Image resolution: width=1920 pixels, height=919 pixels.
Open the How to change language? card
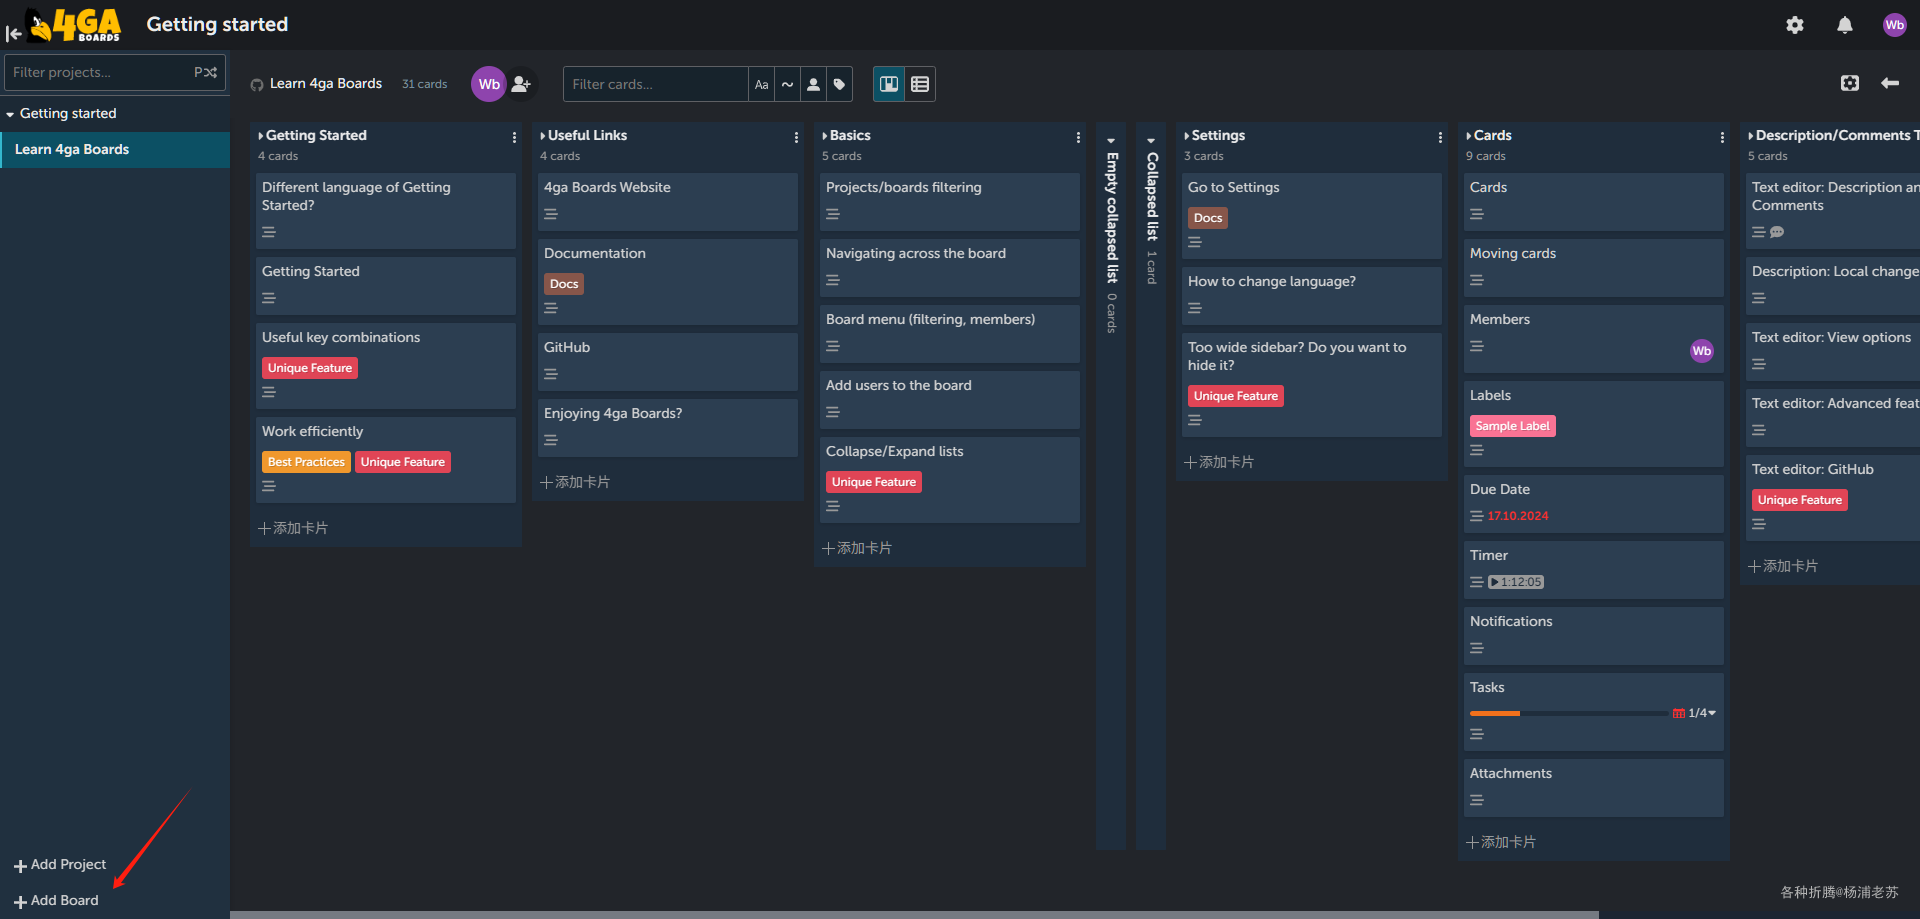(x=1312, y=295)
